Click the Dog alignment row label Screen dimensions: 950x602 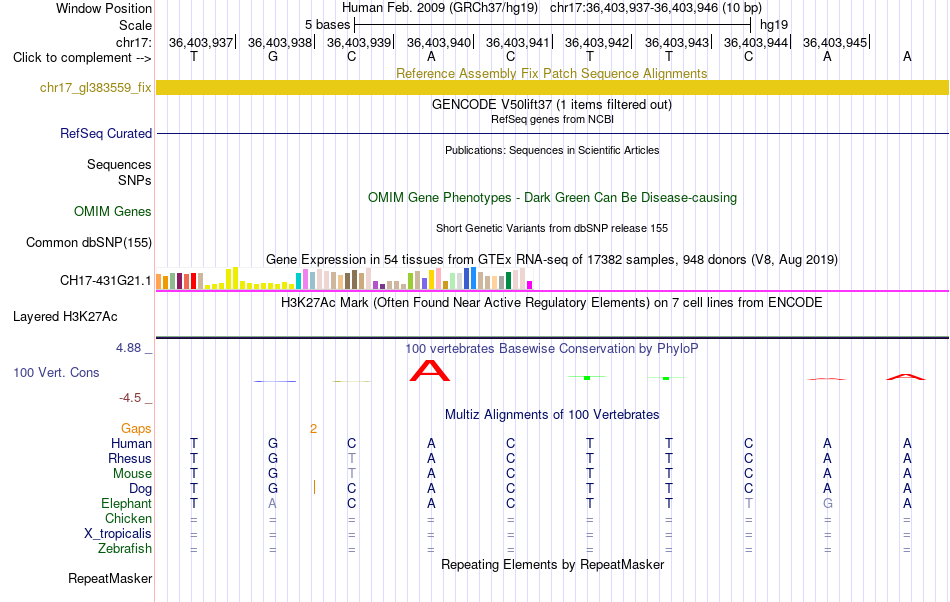[x=140, y=488]
